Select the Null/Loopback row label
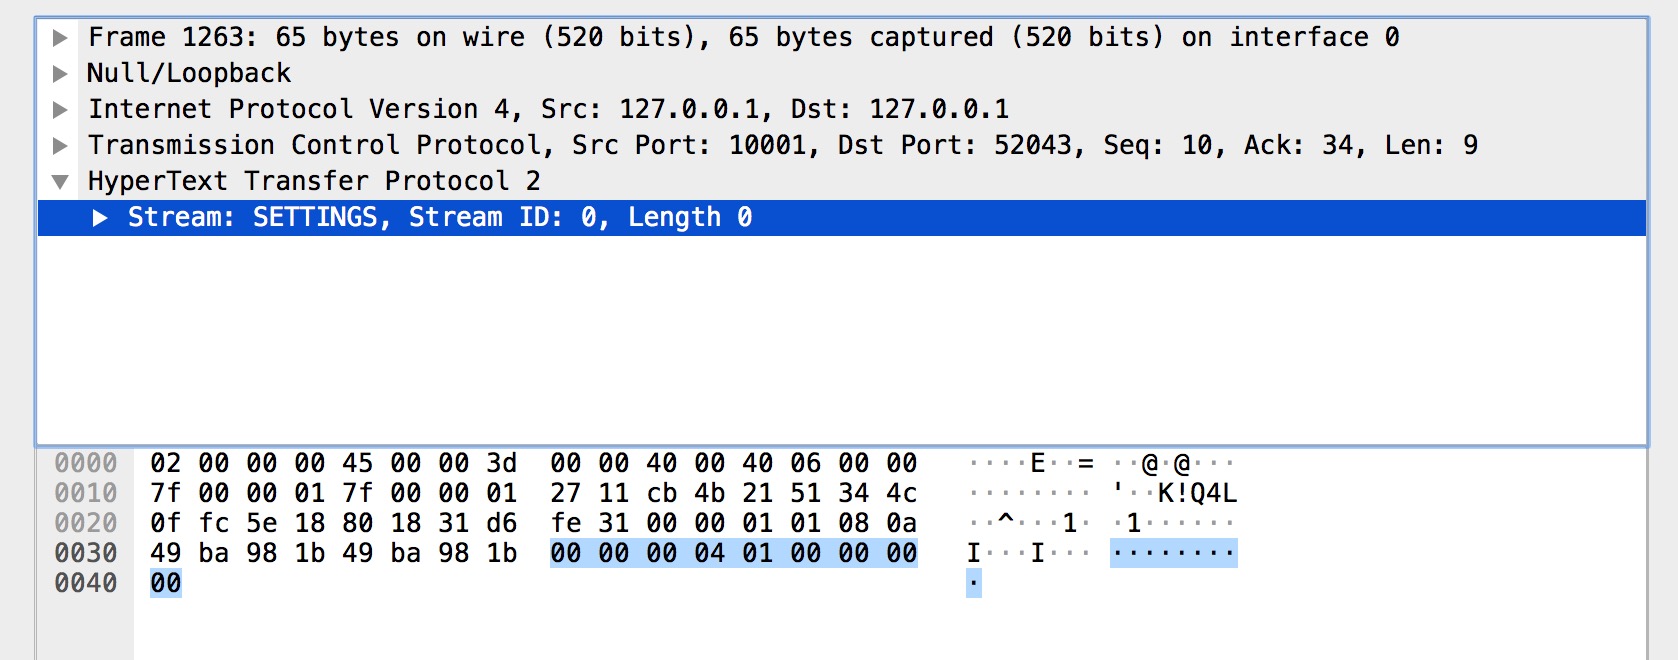The width and height of the screenshot is (1678, 660). pyautogui.click(x=189, y=74)
